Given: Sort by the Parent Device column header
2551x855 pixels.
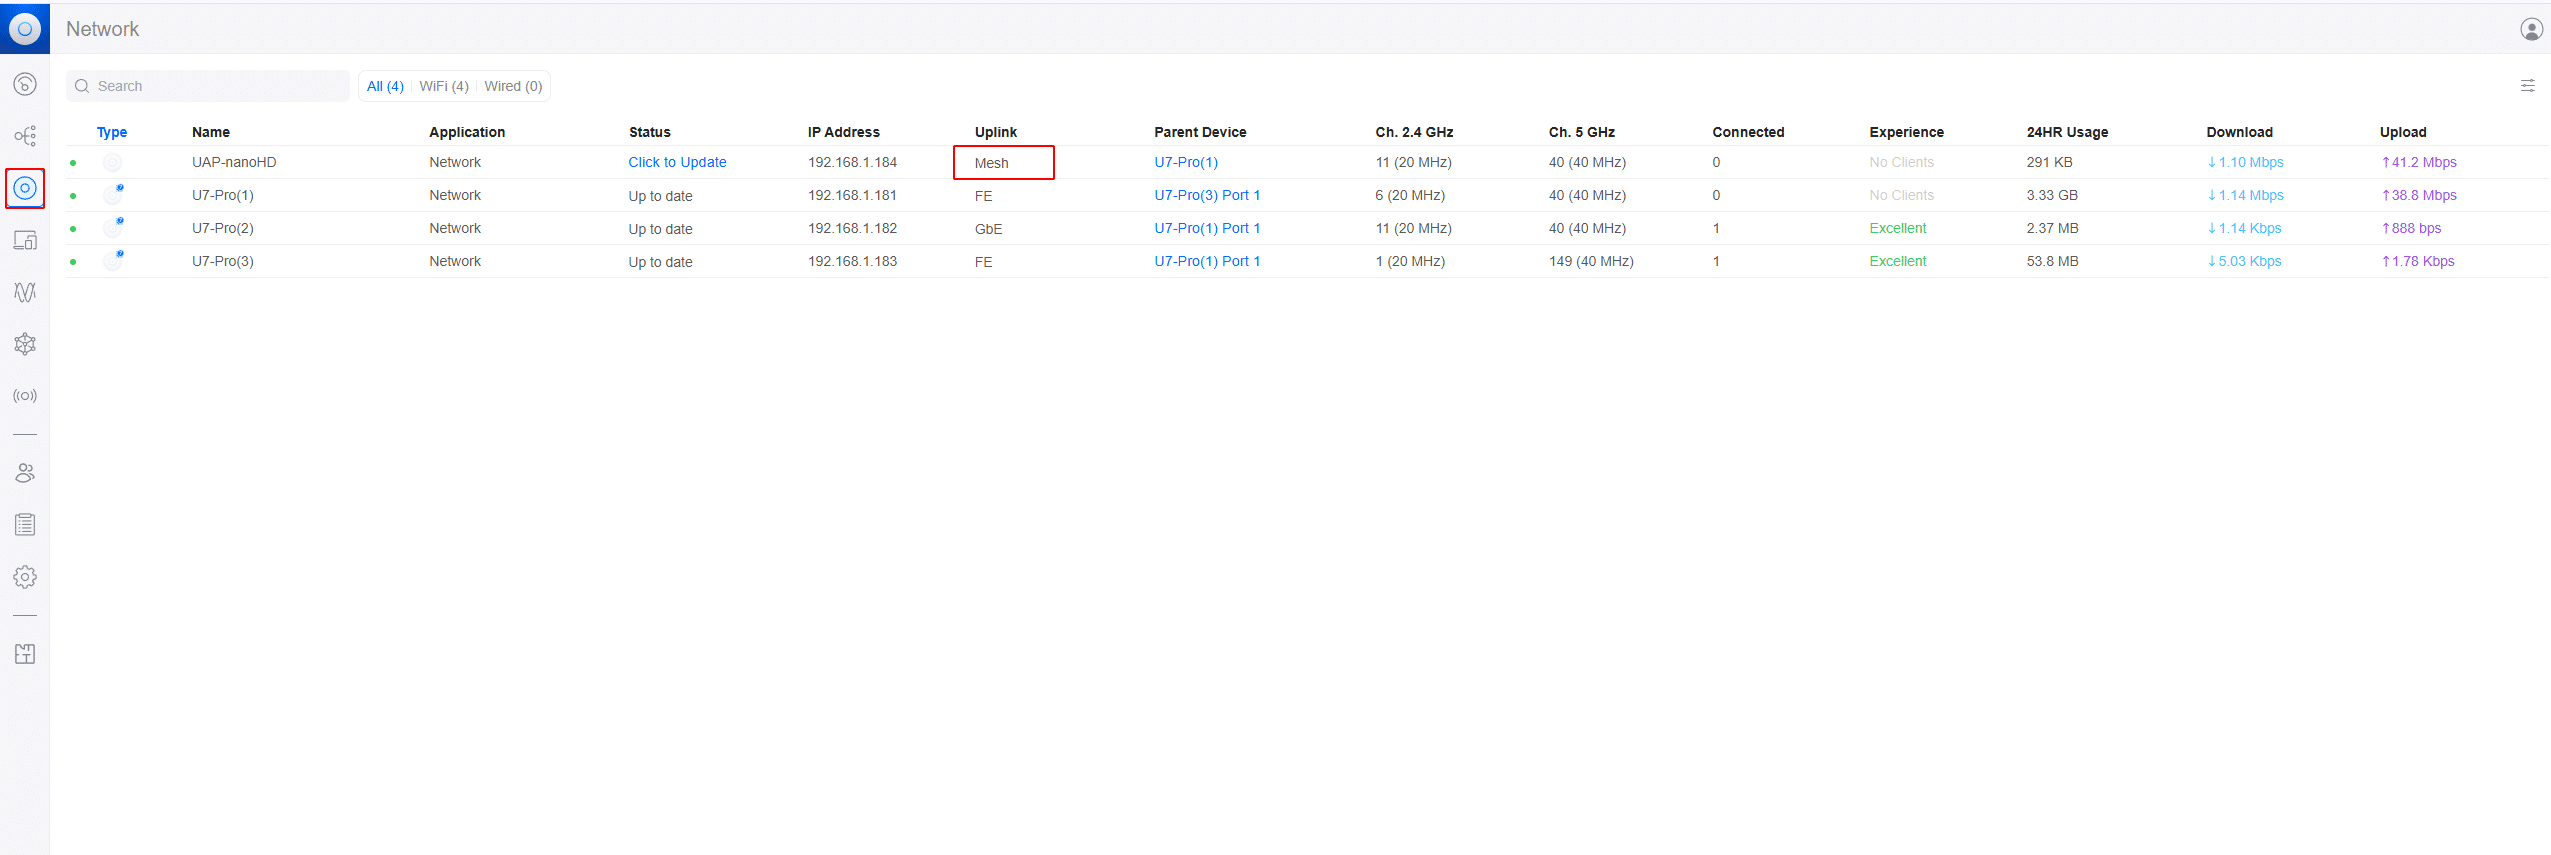Looking at the screenshot, I should pyautogui.click(x=1200, y=132).
